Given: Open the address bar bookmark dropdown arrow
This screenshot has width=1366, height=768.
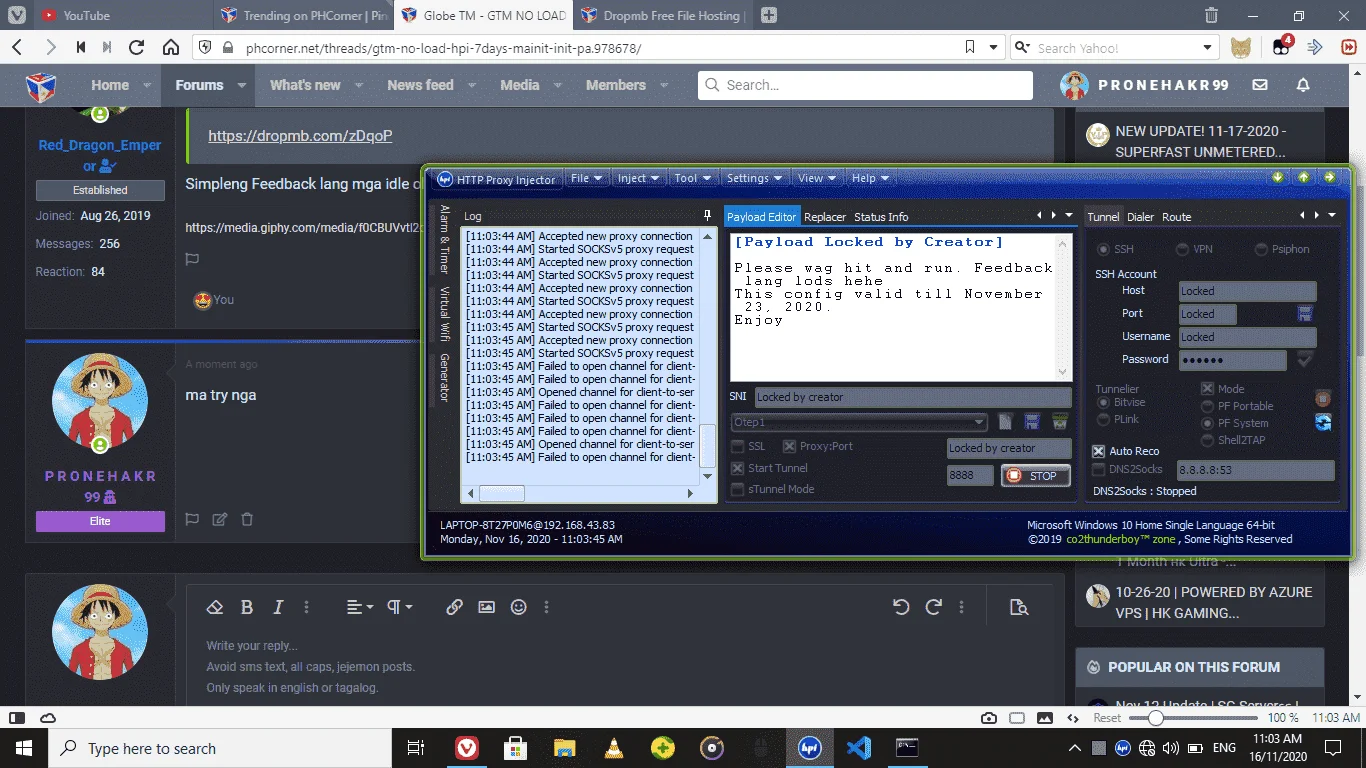Looking at the screenshot, I should 993,47.
